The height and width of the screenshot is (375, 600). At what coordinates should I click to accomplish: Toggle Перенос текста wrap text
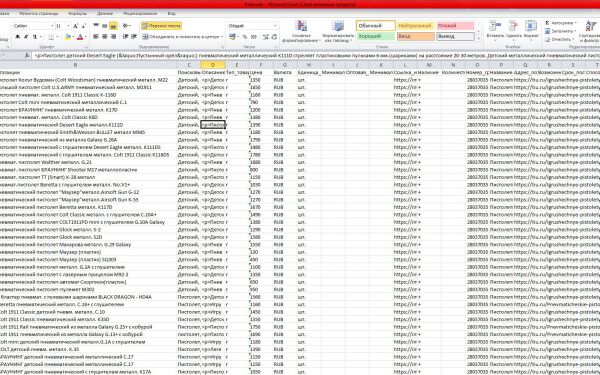click(x=161, y=26)
